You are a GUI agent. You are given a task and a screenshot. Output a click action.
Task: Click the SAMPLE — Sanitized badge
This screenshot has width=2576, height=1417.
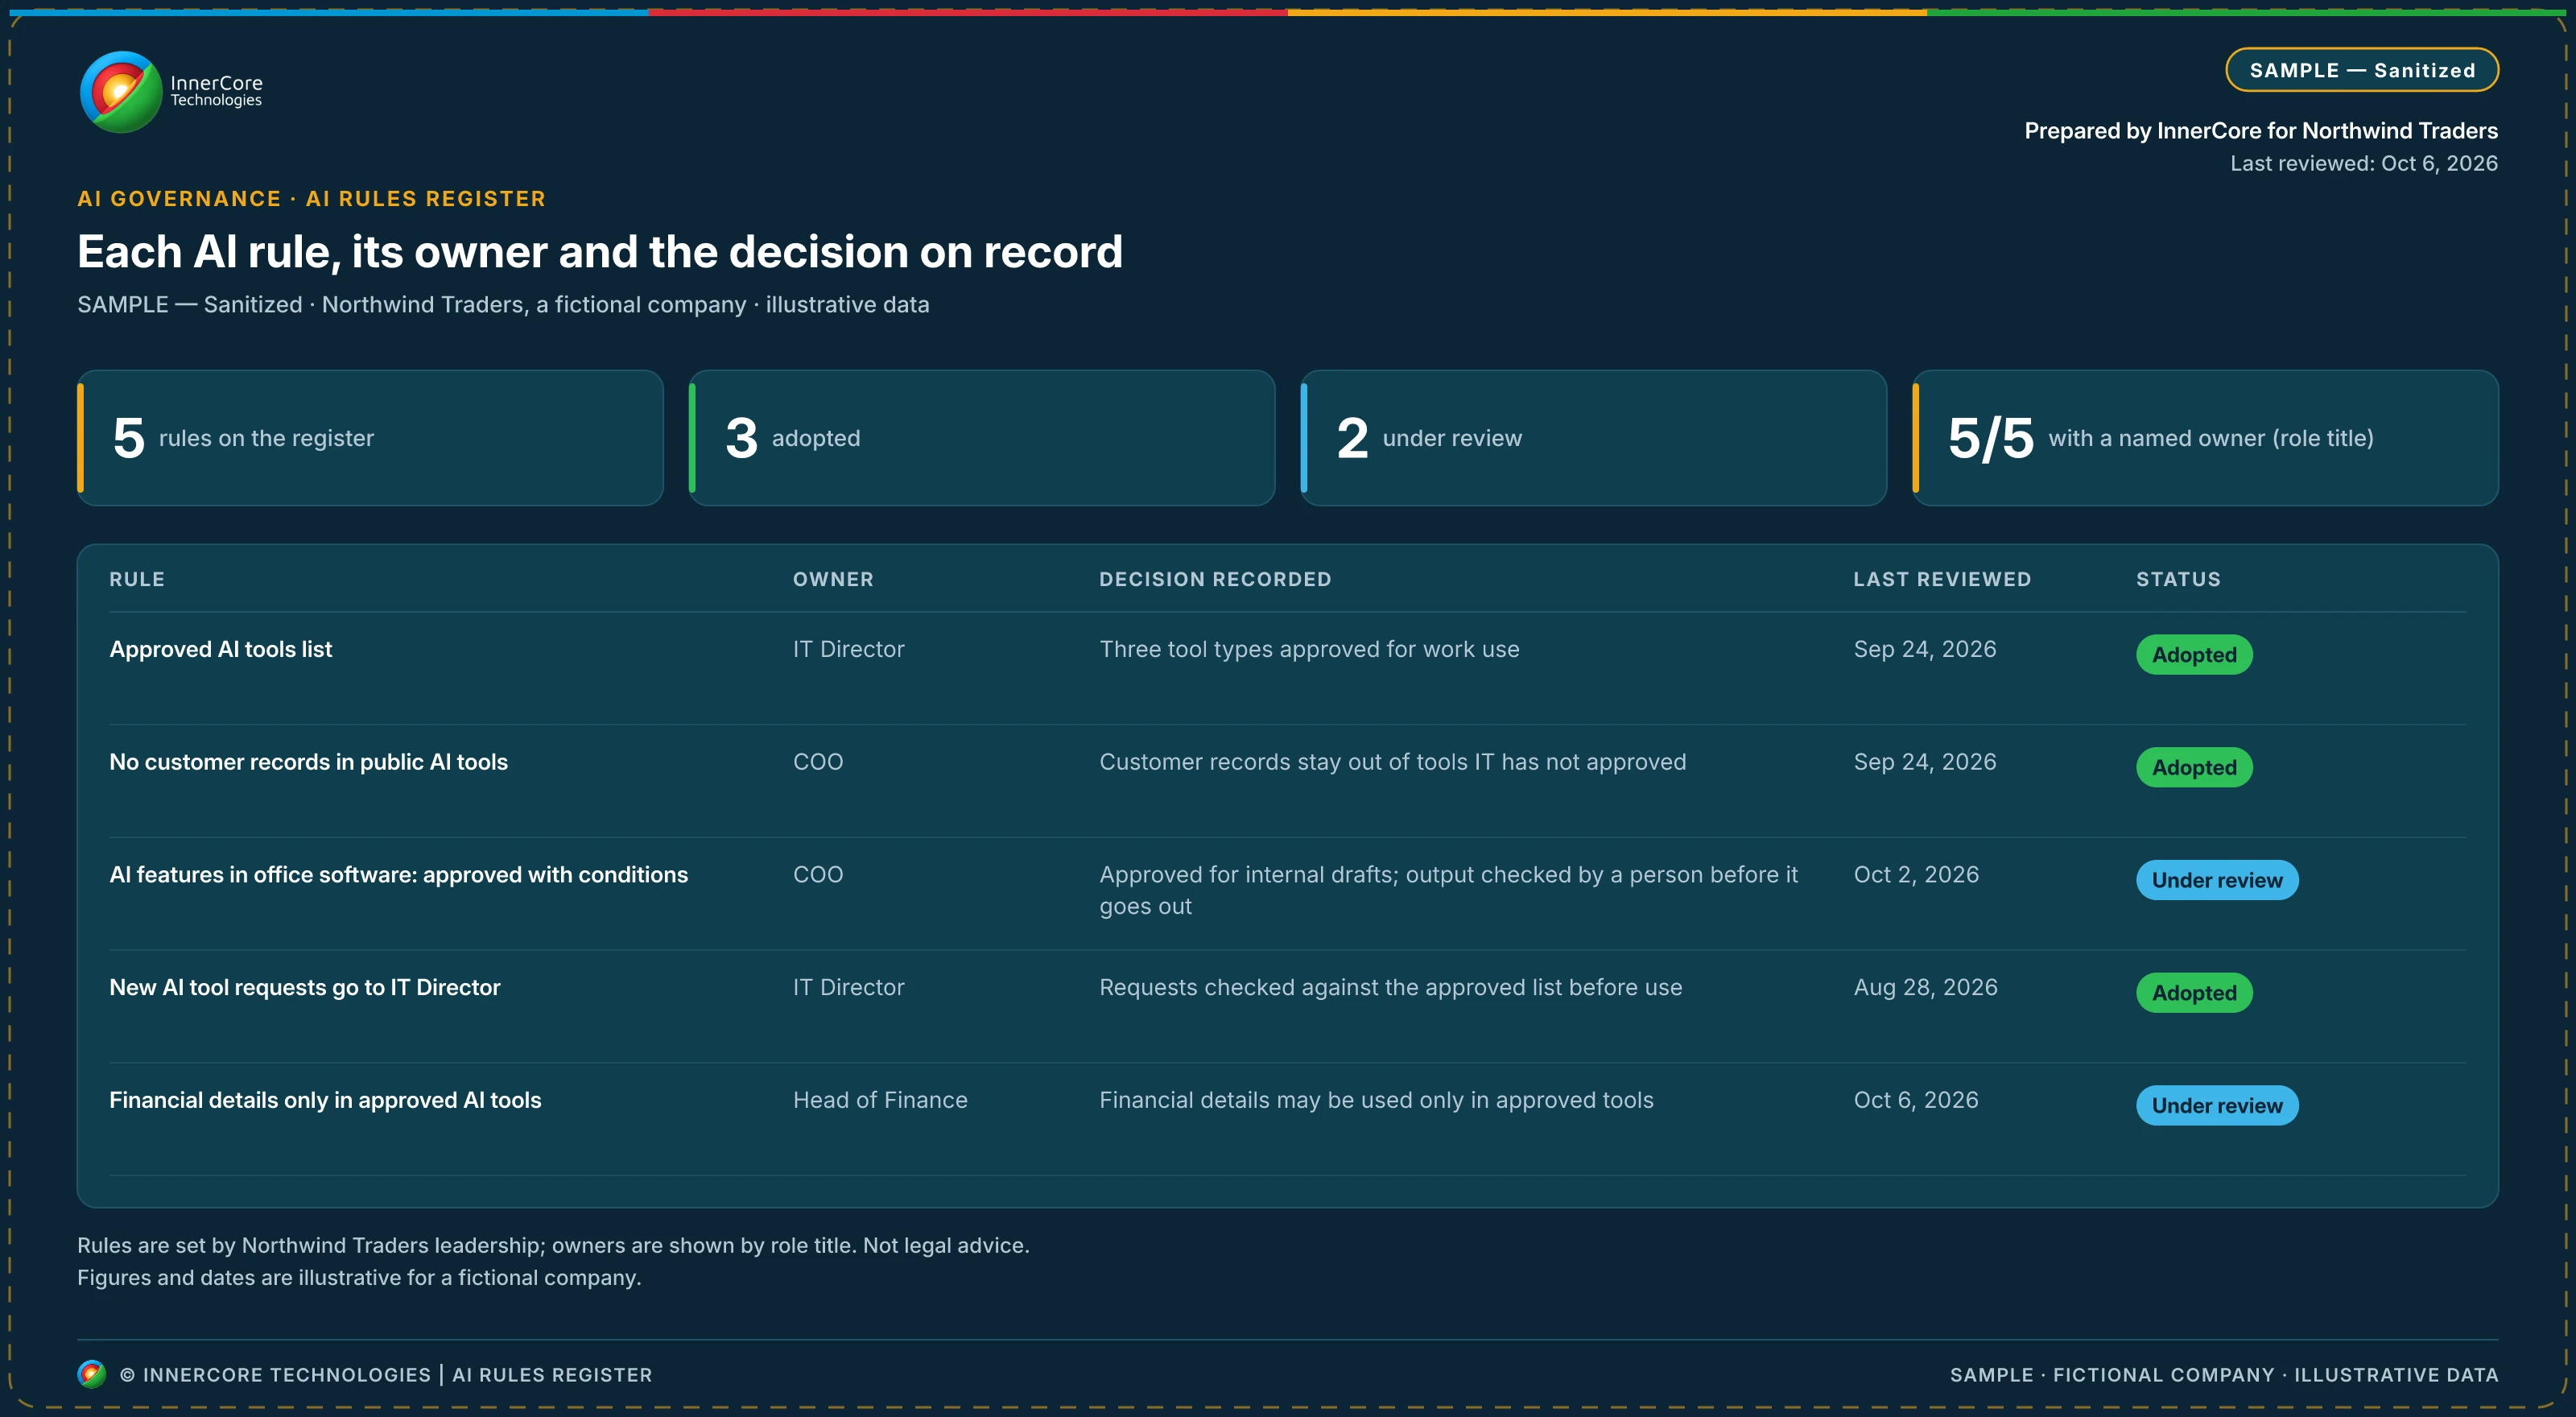coord(2361,70)
